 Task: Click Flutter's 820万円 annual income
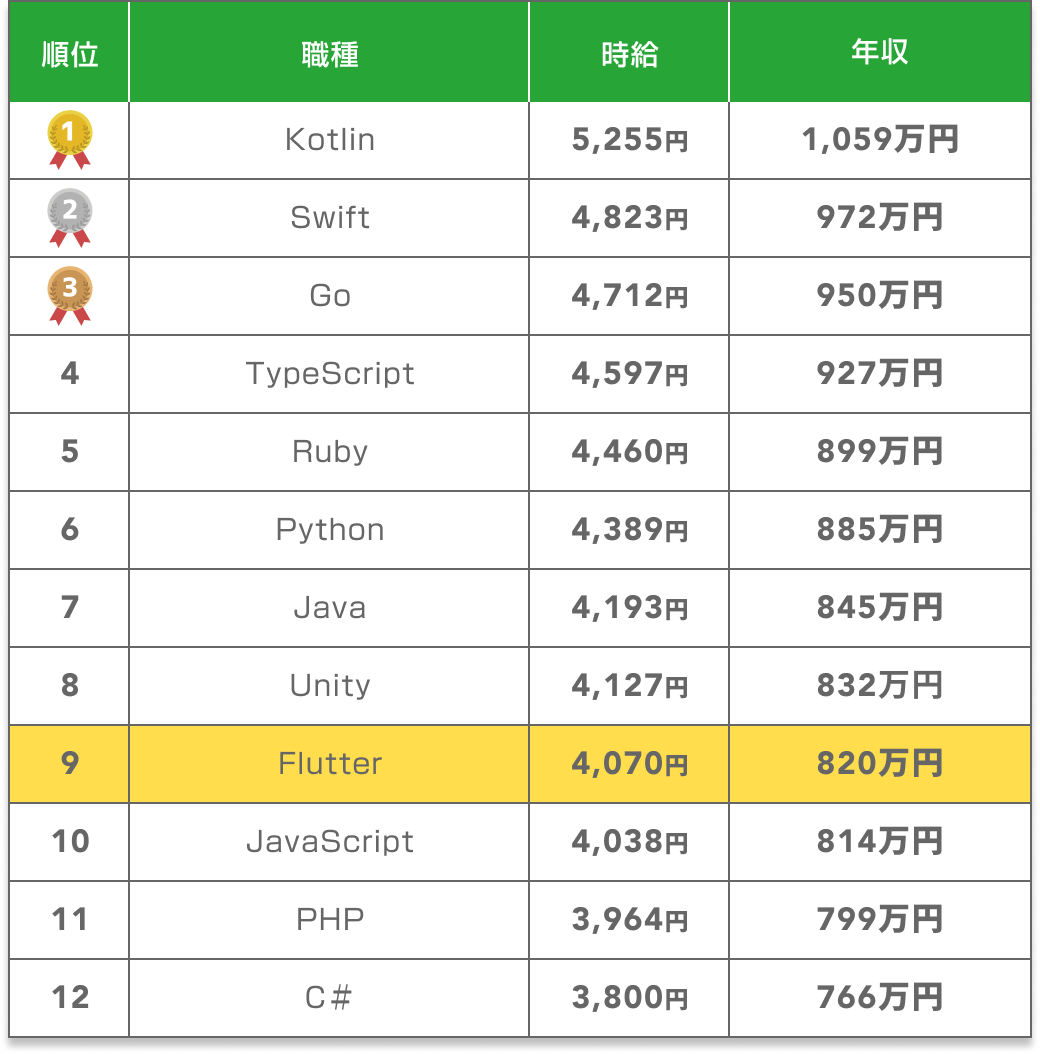880,764
